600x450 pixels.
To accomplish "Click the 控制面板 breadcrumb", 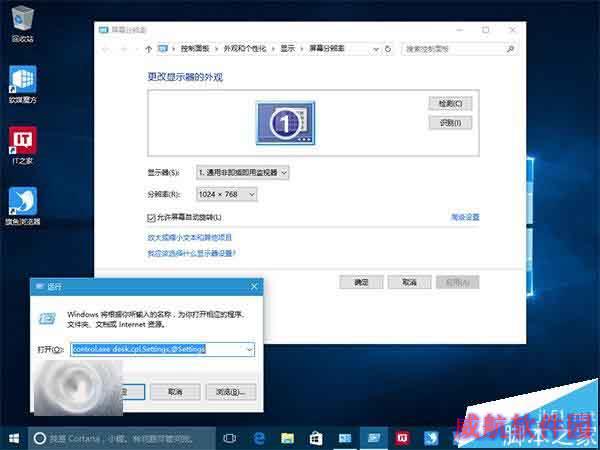I will tap(195, 49).
